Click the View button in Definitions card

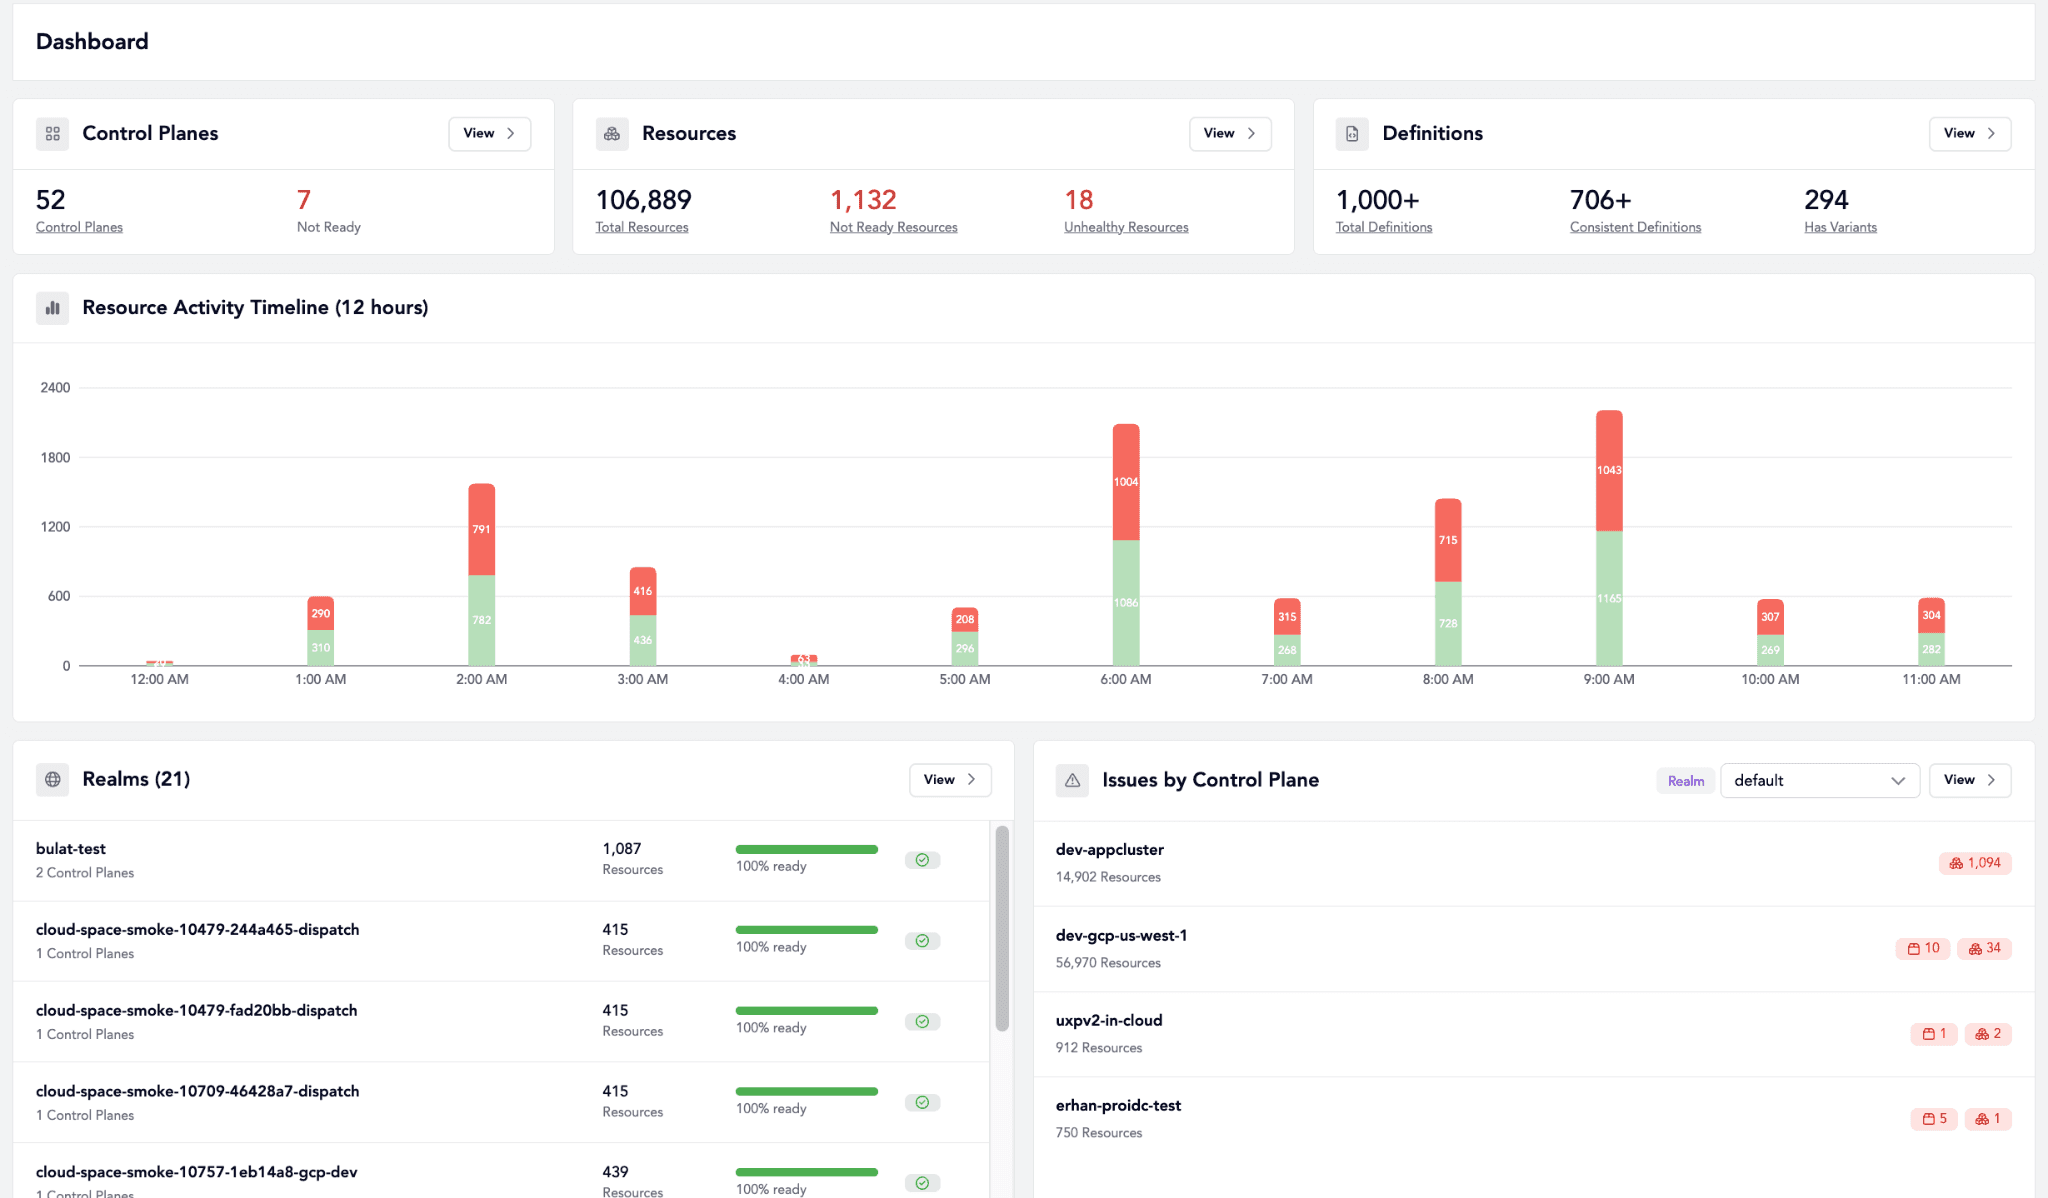coord(1970,134)
